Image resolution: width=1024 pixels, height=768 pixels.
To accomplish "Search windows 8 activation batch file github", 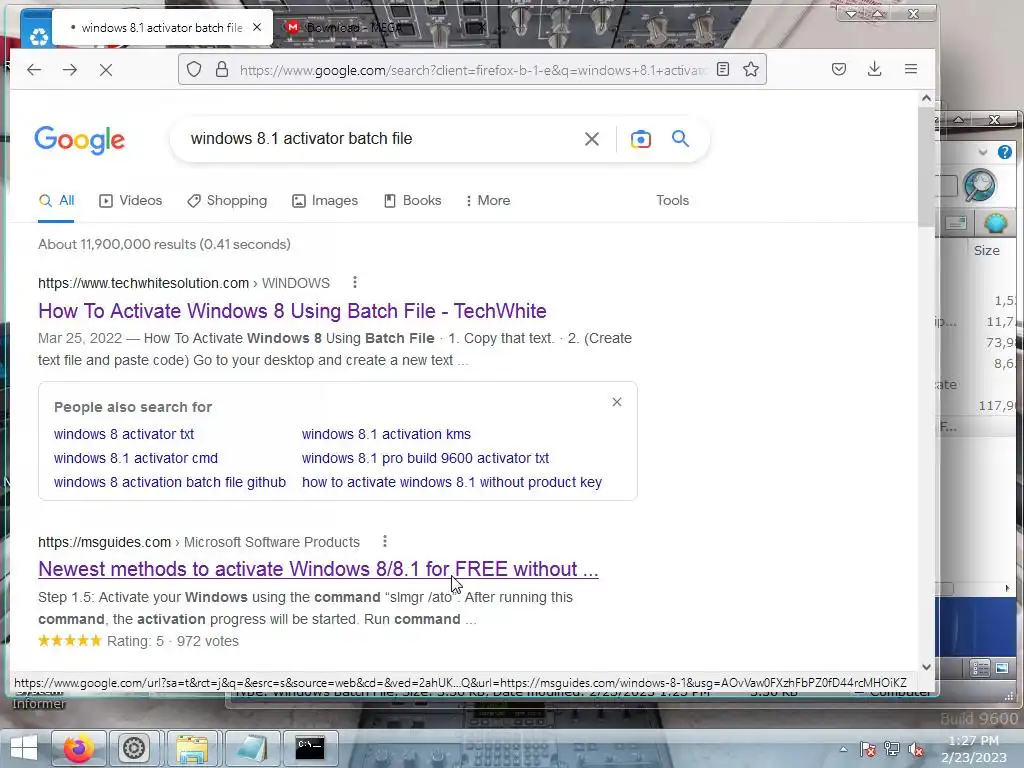I will (170, 483).
